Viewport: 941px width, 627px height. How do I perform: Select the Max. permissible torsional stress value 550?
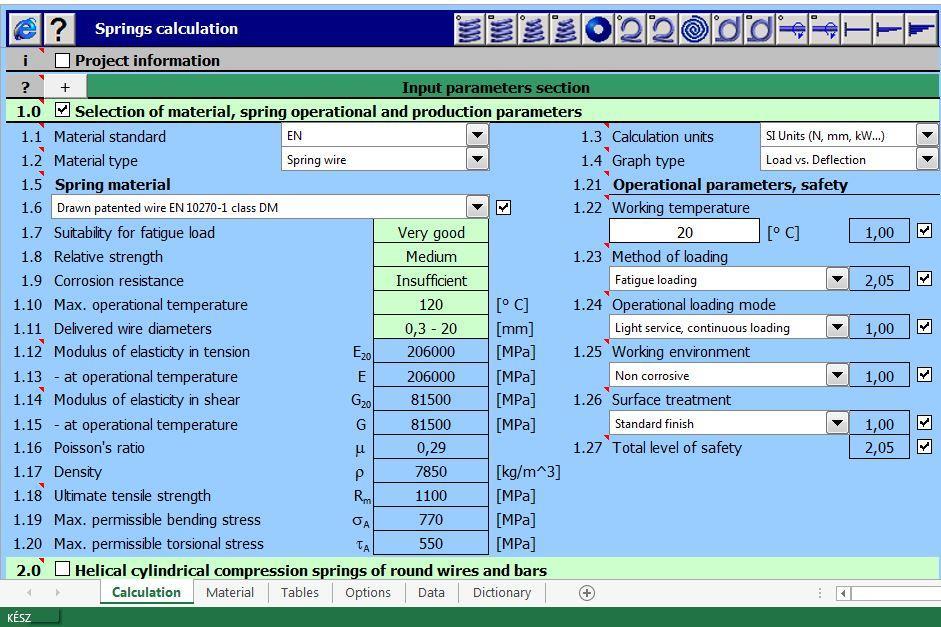click(x=431, y=544)
